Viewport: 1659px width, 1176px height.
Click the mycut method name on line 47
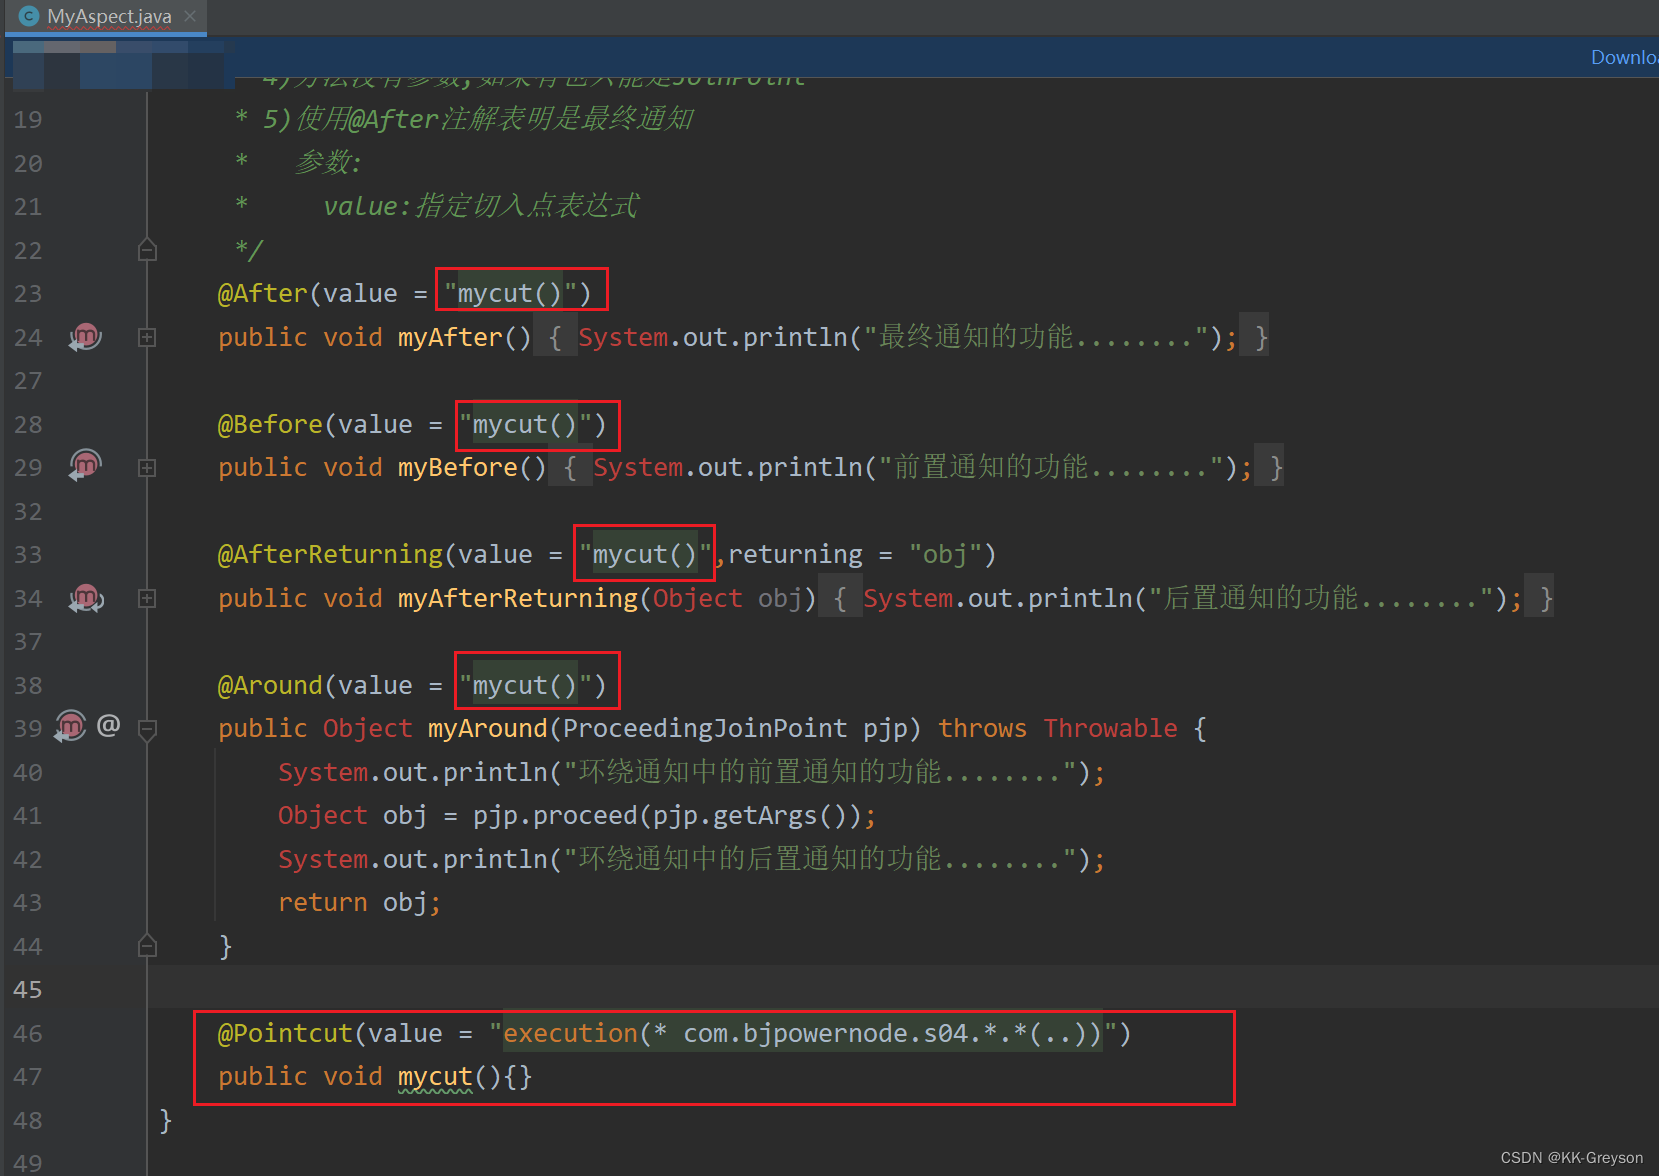(435, 1077)
